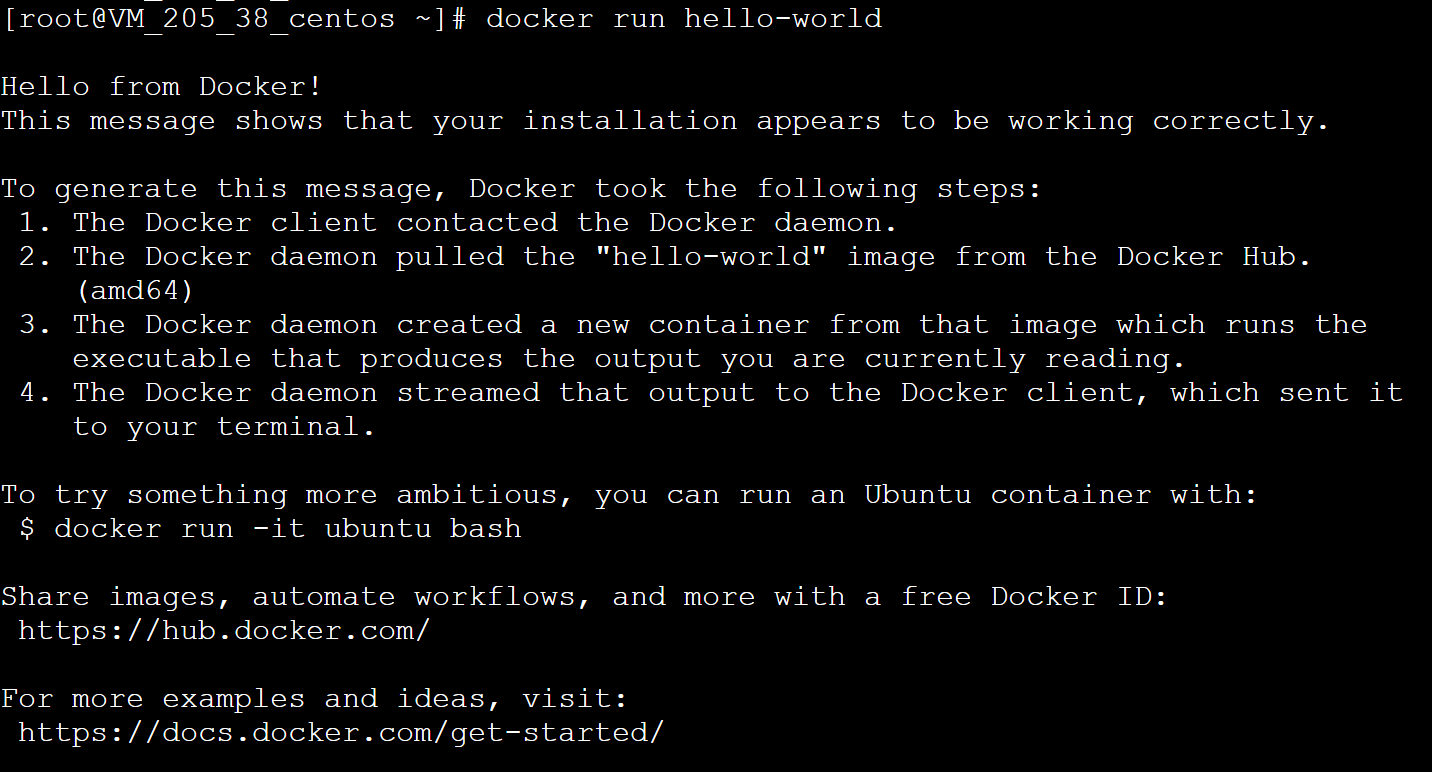The width and height of the screenshot is (1432, 772).
Task: Click the quoted "hello-world" image name
Action: (x=710, y=257)
